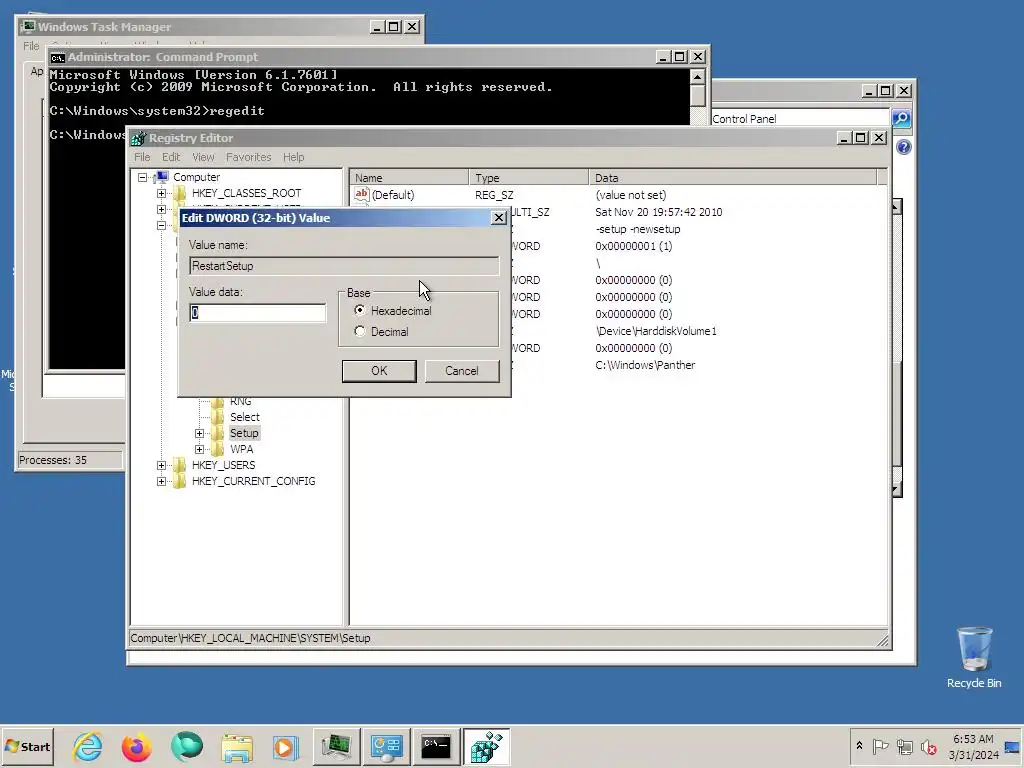This screenshot has height=768, width=1024.
Task: Click the -setup -newsetup data value
Action: 637,229
